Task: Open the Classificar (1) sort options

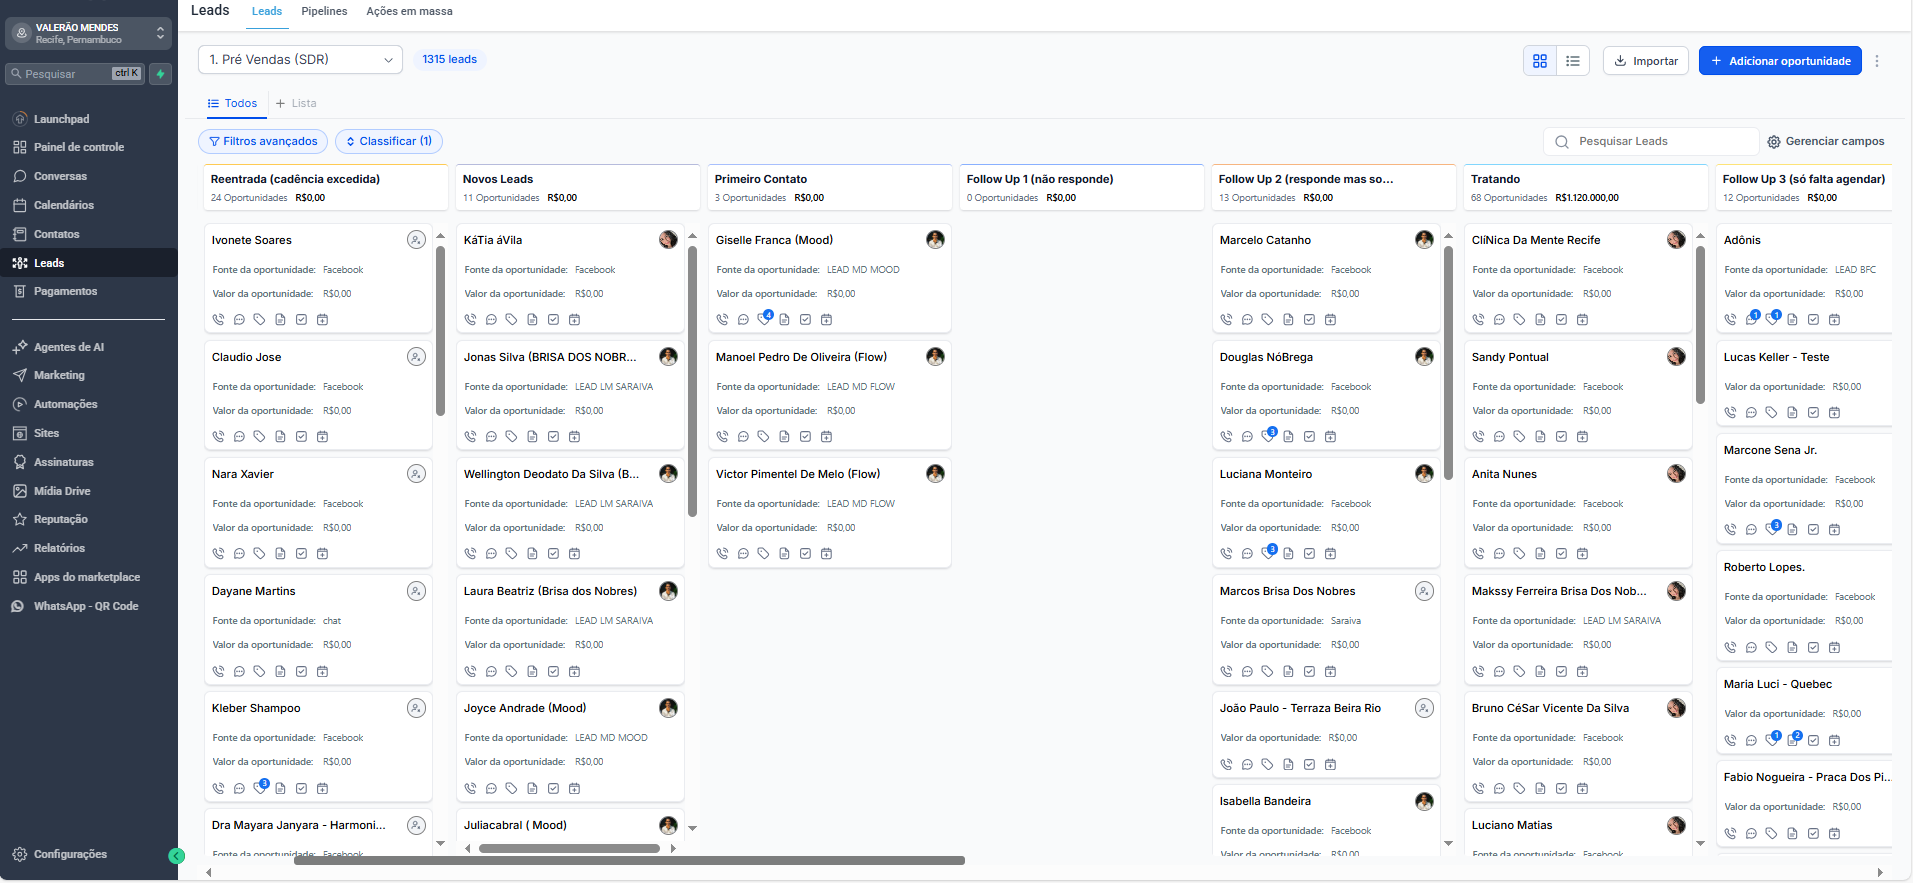Action: (x=389, y=141)
